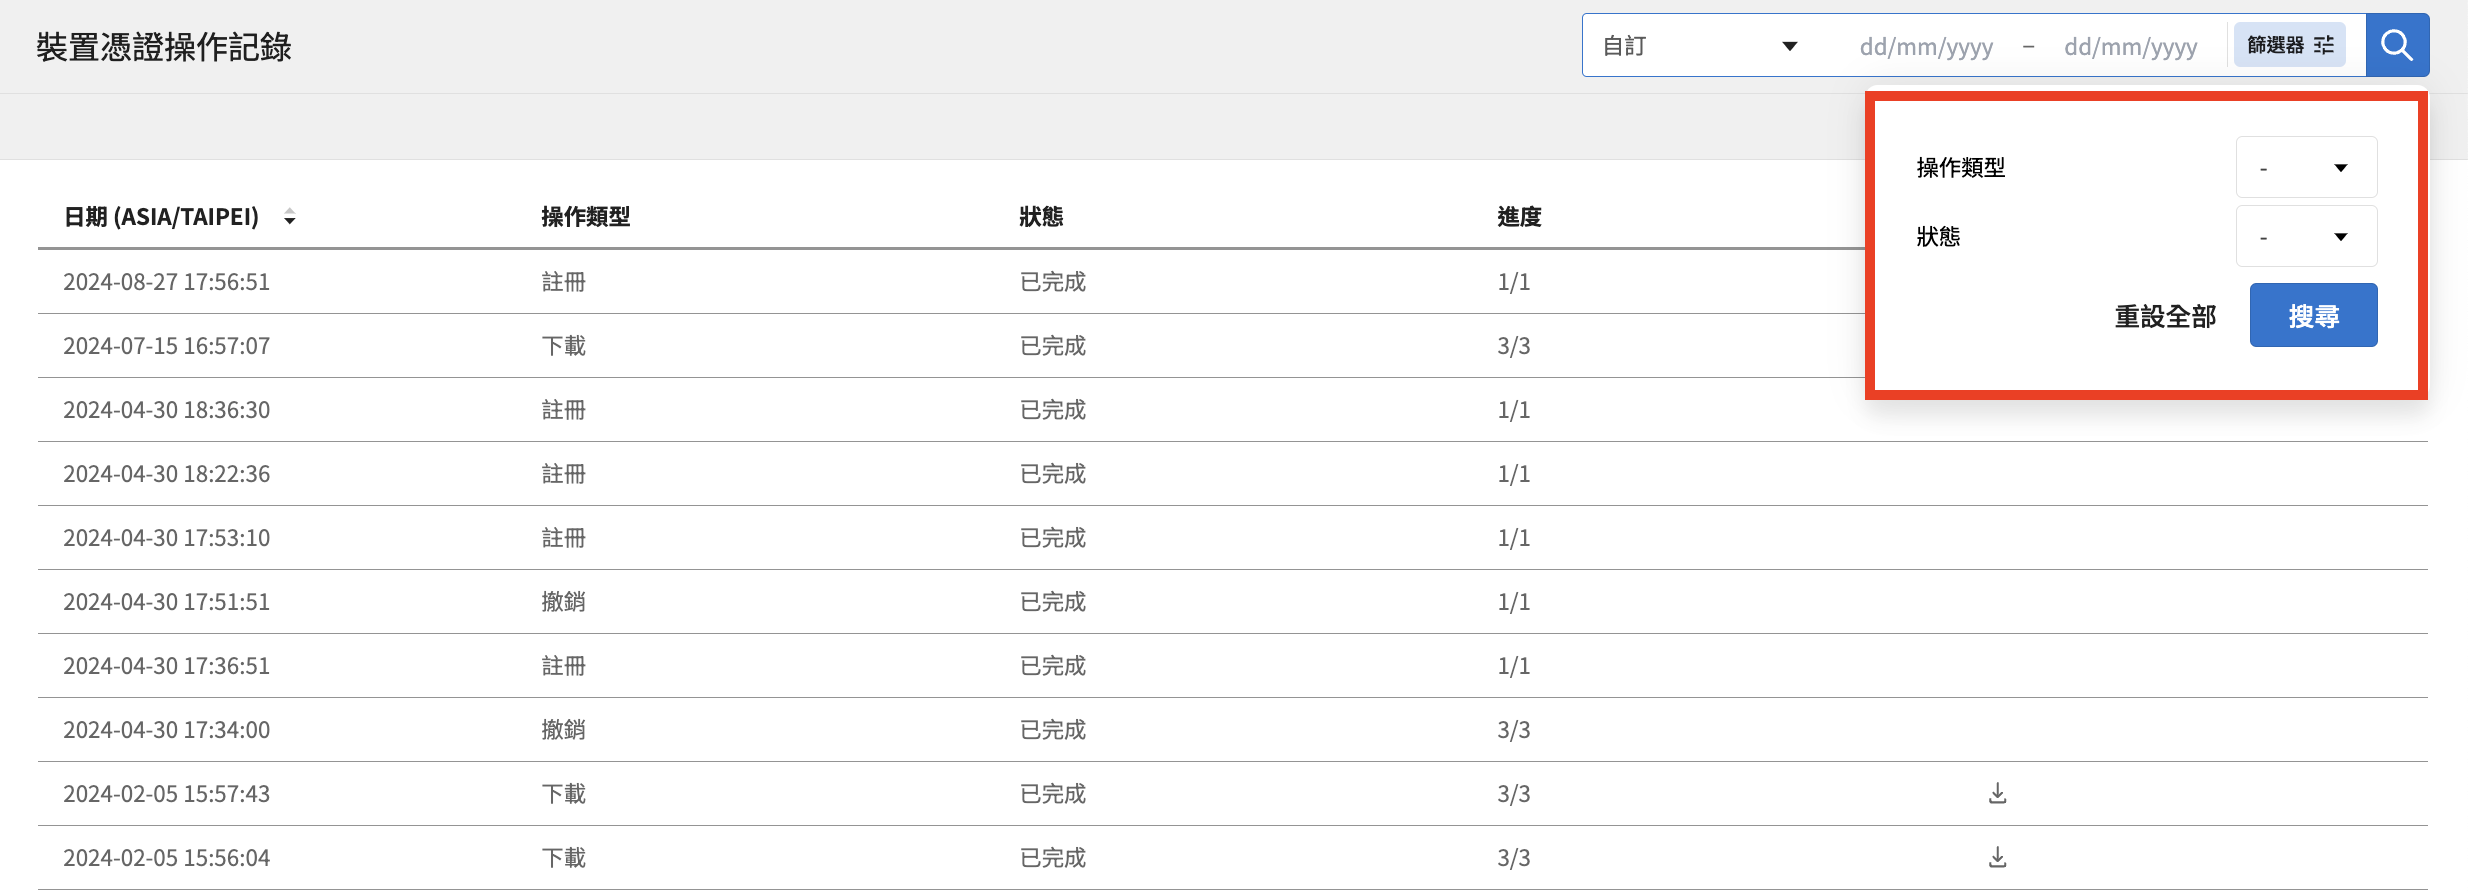Click 下載 in the 15:57:43 row

coord(563,794)
